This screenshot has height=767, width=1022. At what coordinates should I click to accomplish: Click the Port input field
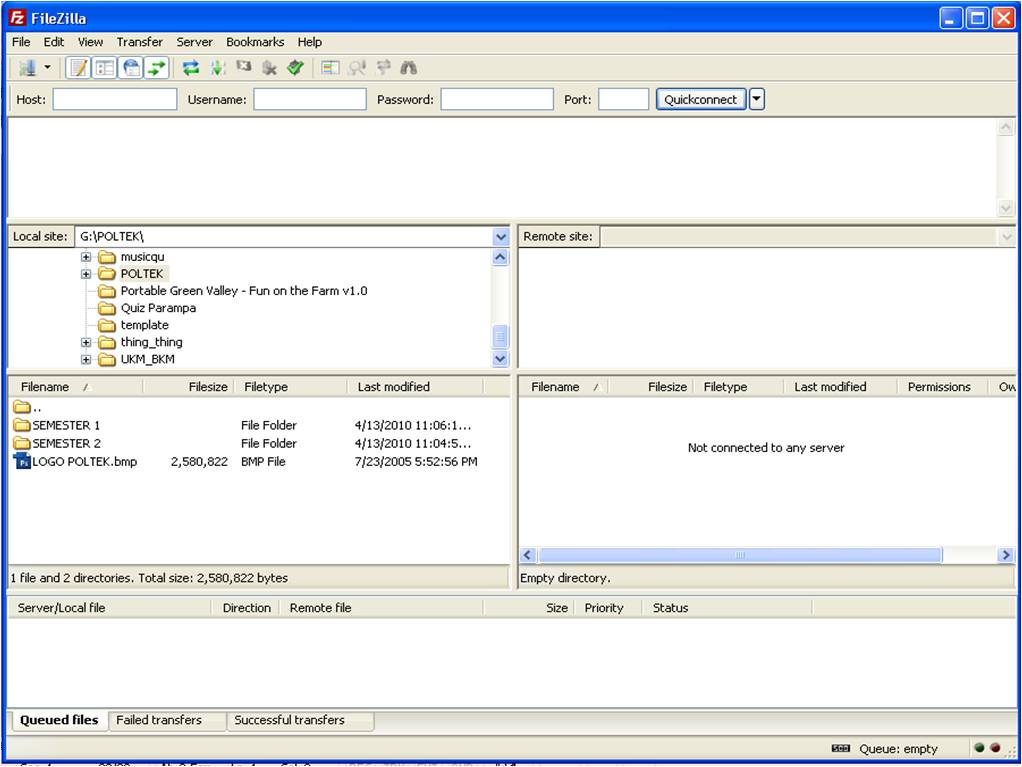point(624,99)
